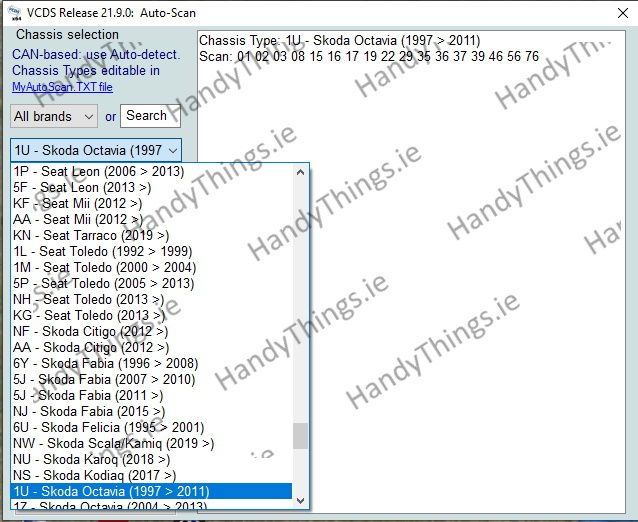Select NH - Seat Toledo (2013 >)
Viewport: 638px width, 522px height.
pyautogui.click(x=151, y=299)
